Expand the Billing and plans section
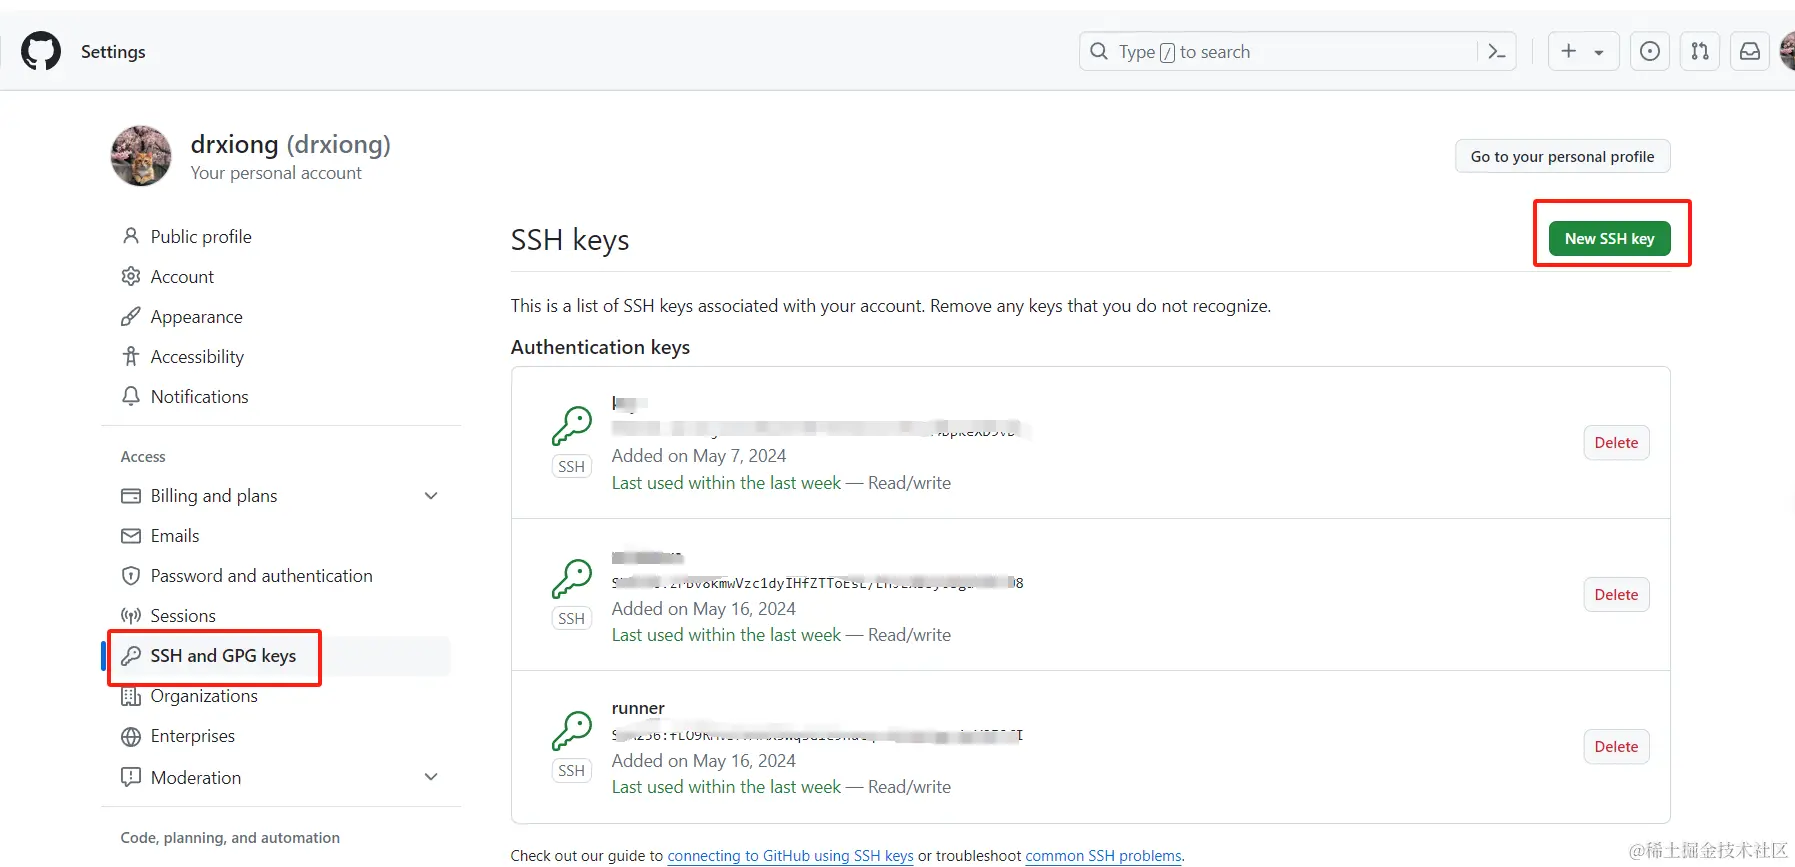The width and height of the screenshot is (1795, 867). (x=431, y=496)
